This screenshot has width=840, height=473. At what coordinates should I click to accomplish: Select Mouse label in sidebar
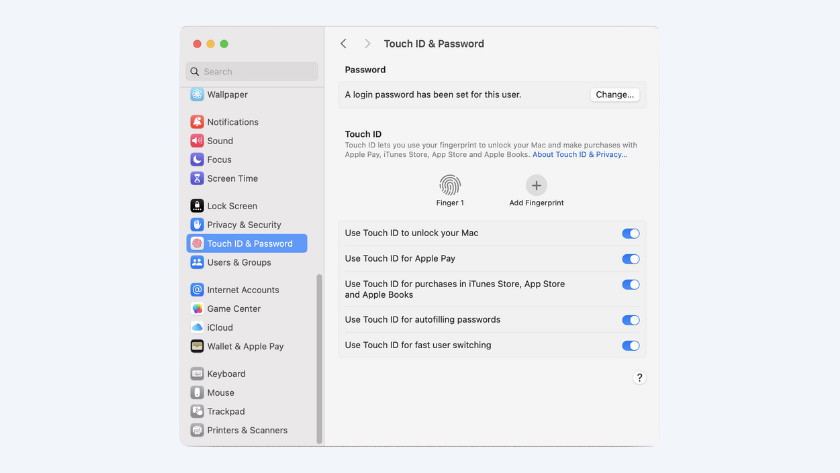[221, 393]
